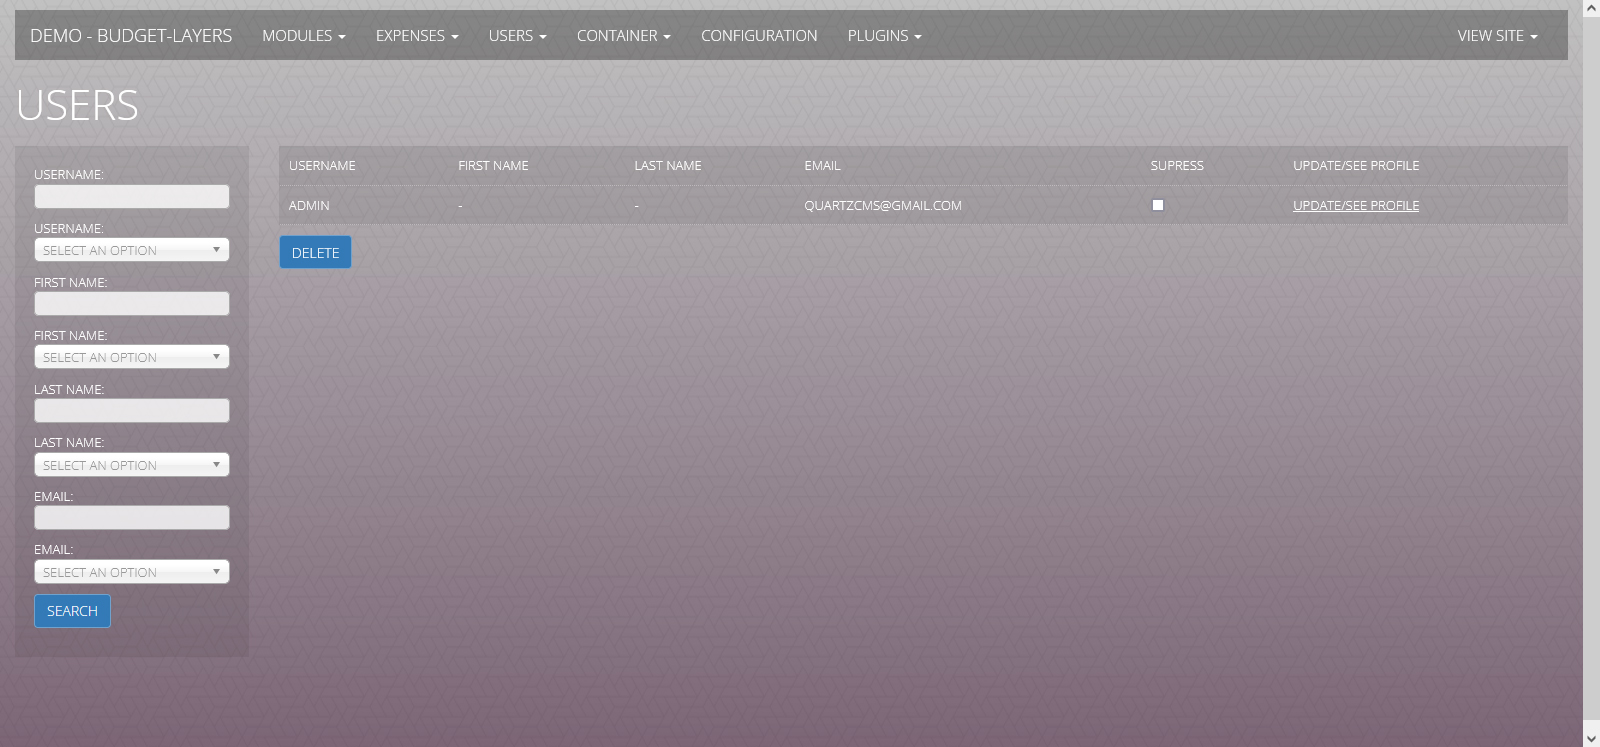This screenshot has height=747, width=1600.
Task: Click the Delete button
Action: tap(315, 253)
